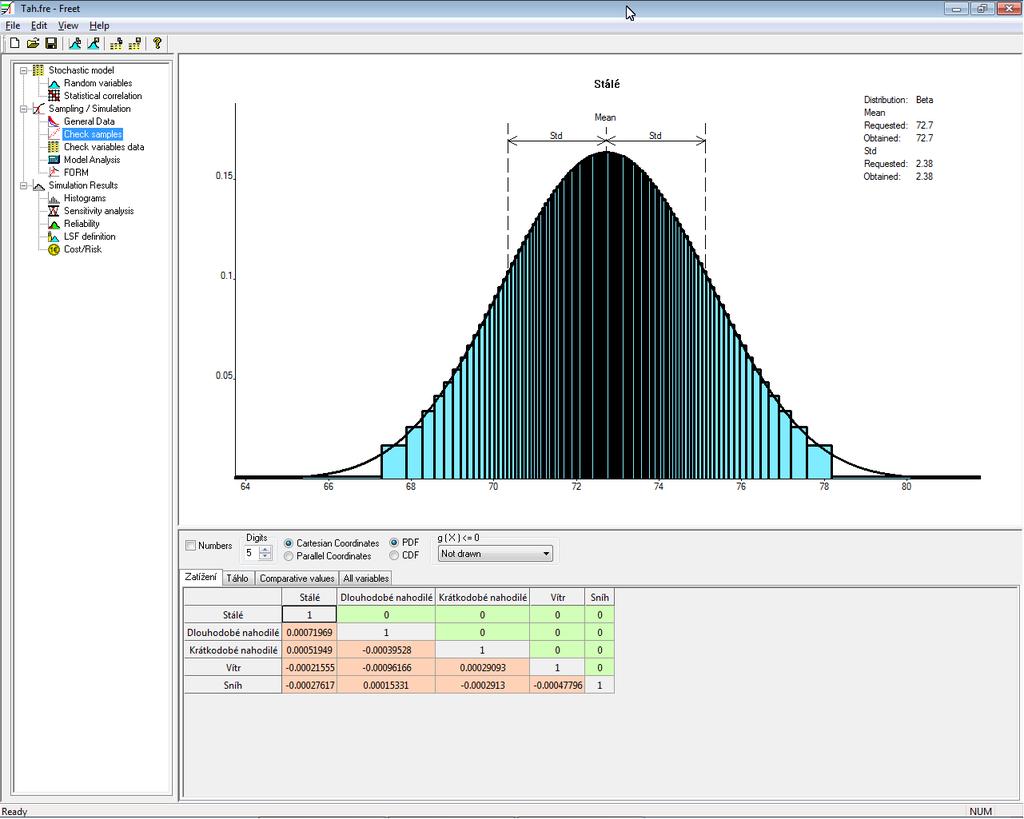The height and width of the screenshot is (819, 1024).
Task: Select Cartesian Coordinates radio button
Action: 289,543
